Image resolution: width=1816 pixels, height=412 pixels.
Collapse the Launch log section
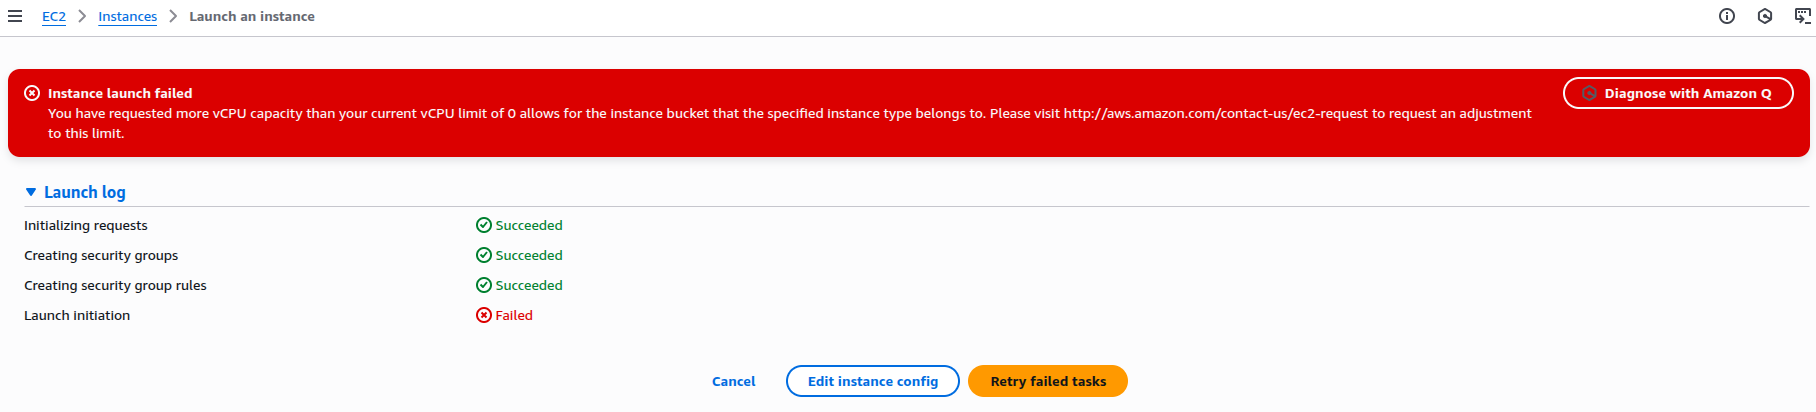click(x=31, y=192)
